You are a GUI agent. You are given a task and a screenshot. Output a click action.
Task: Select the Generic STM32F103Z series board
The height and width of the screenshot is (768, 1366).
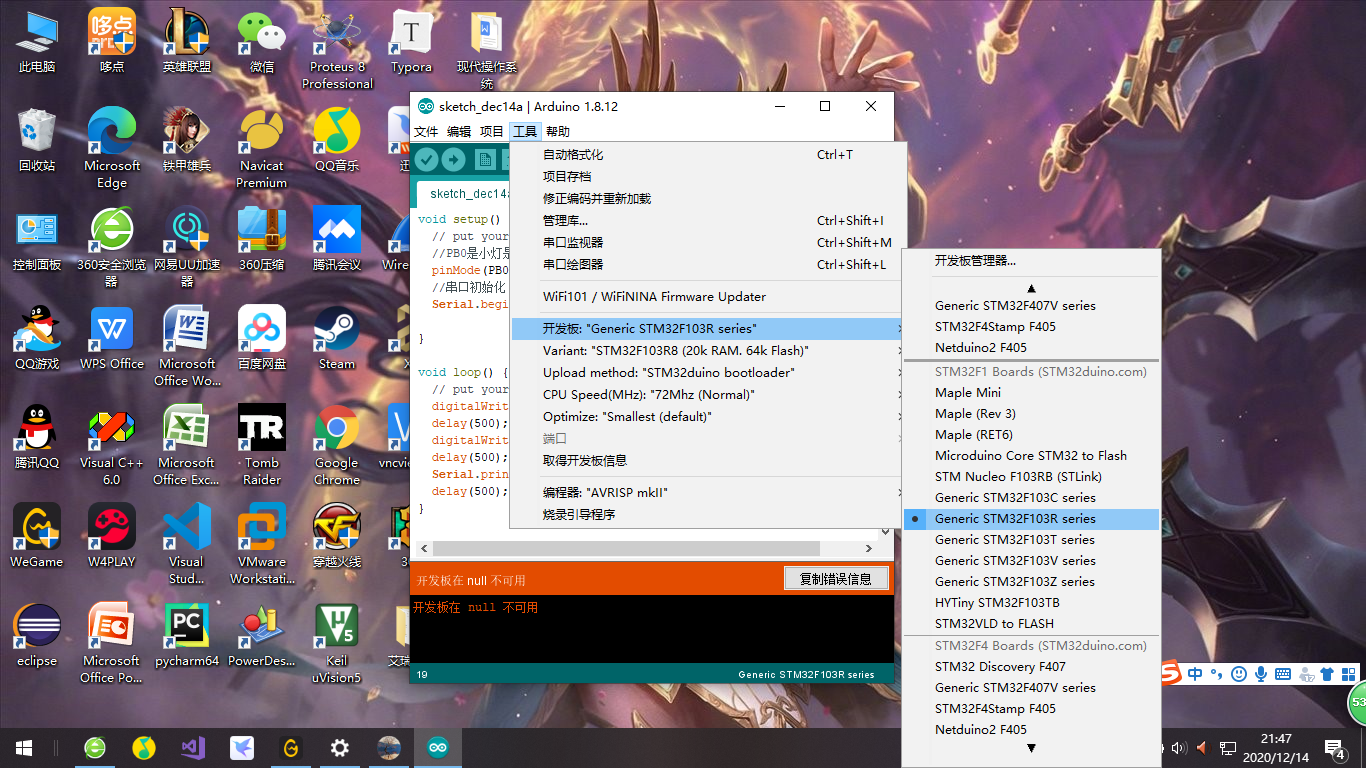click(1031, 582)
